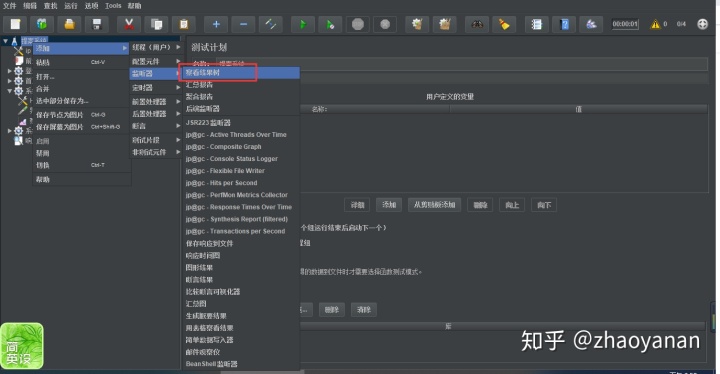
Task: Save the test plan with floppy icon
Action: coord(97,24)
